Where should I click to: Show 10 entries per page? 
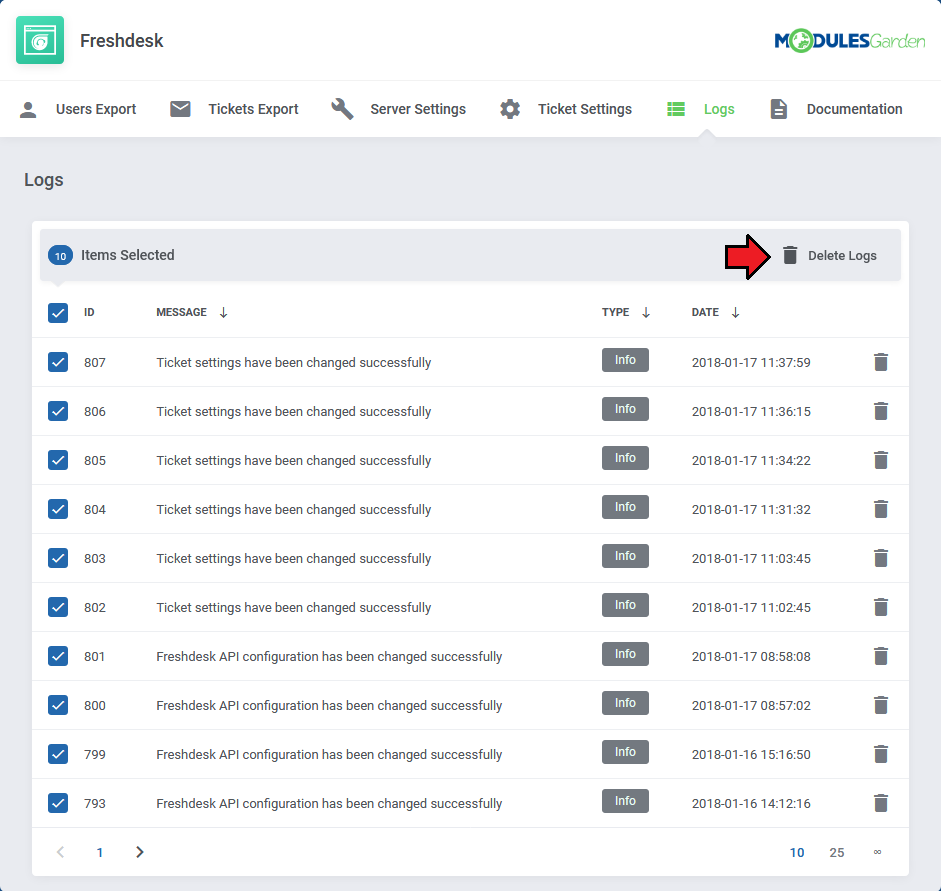pyautogui.click(x=796, y=853)
